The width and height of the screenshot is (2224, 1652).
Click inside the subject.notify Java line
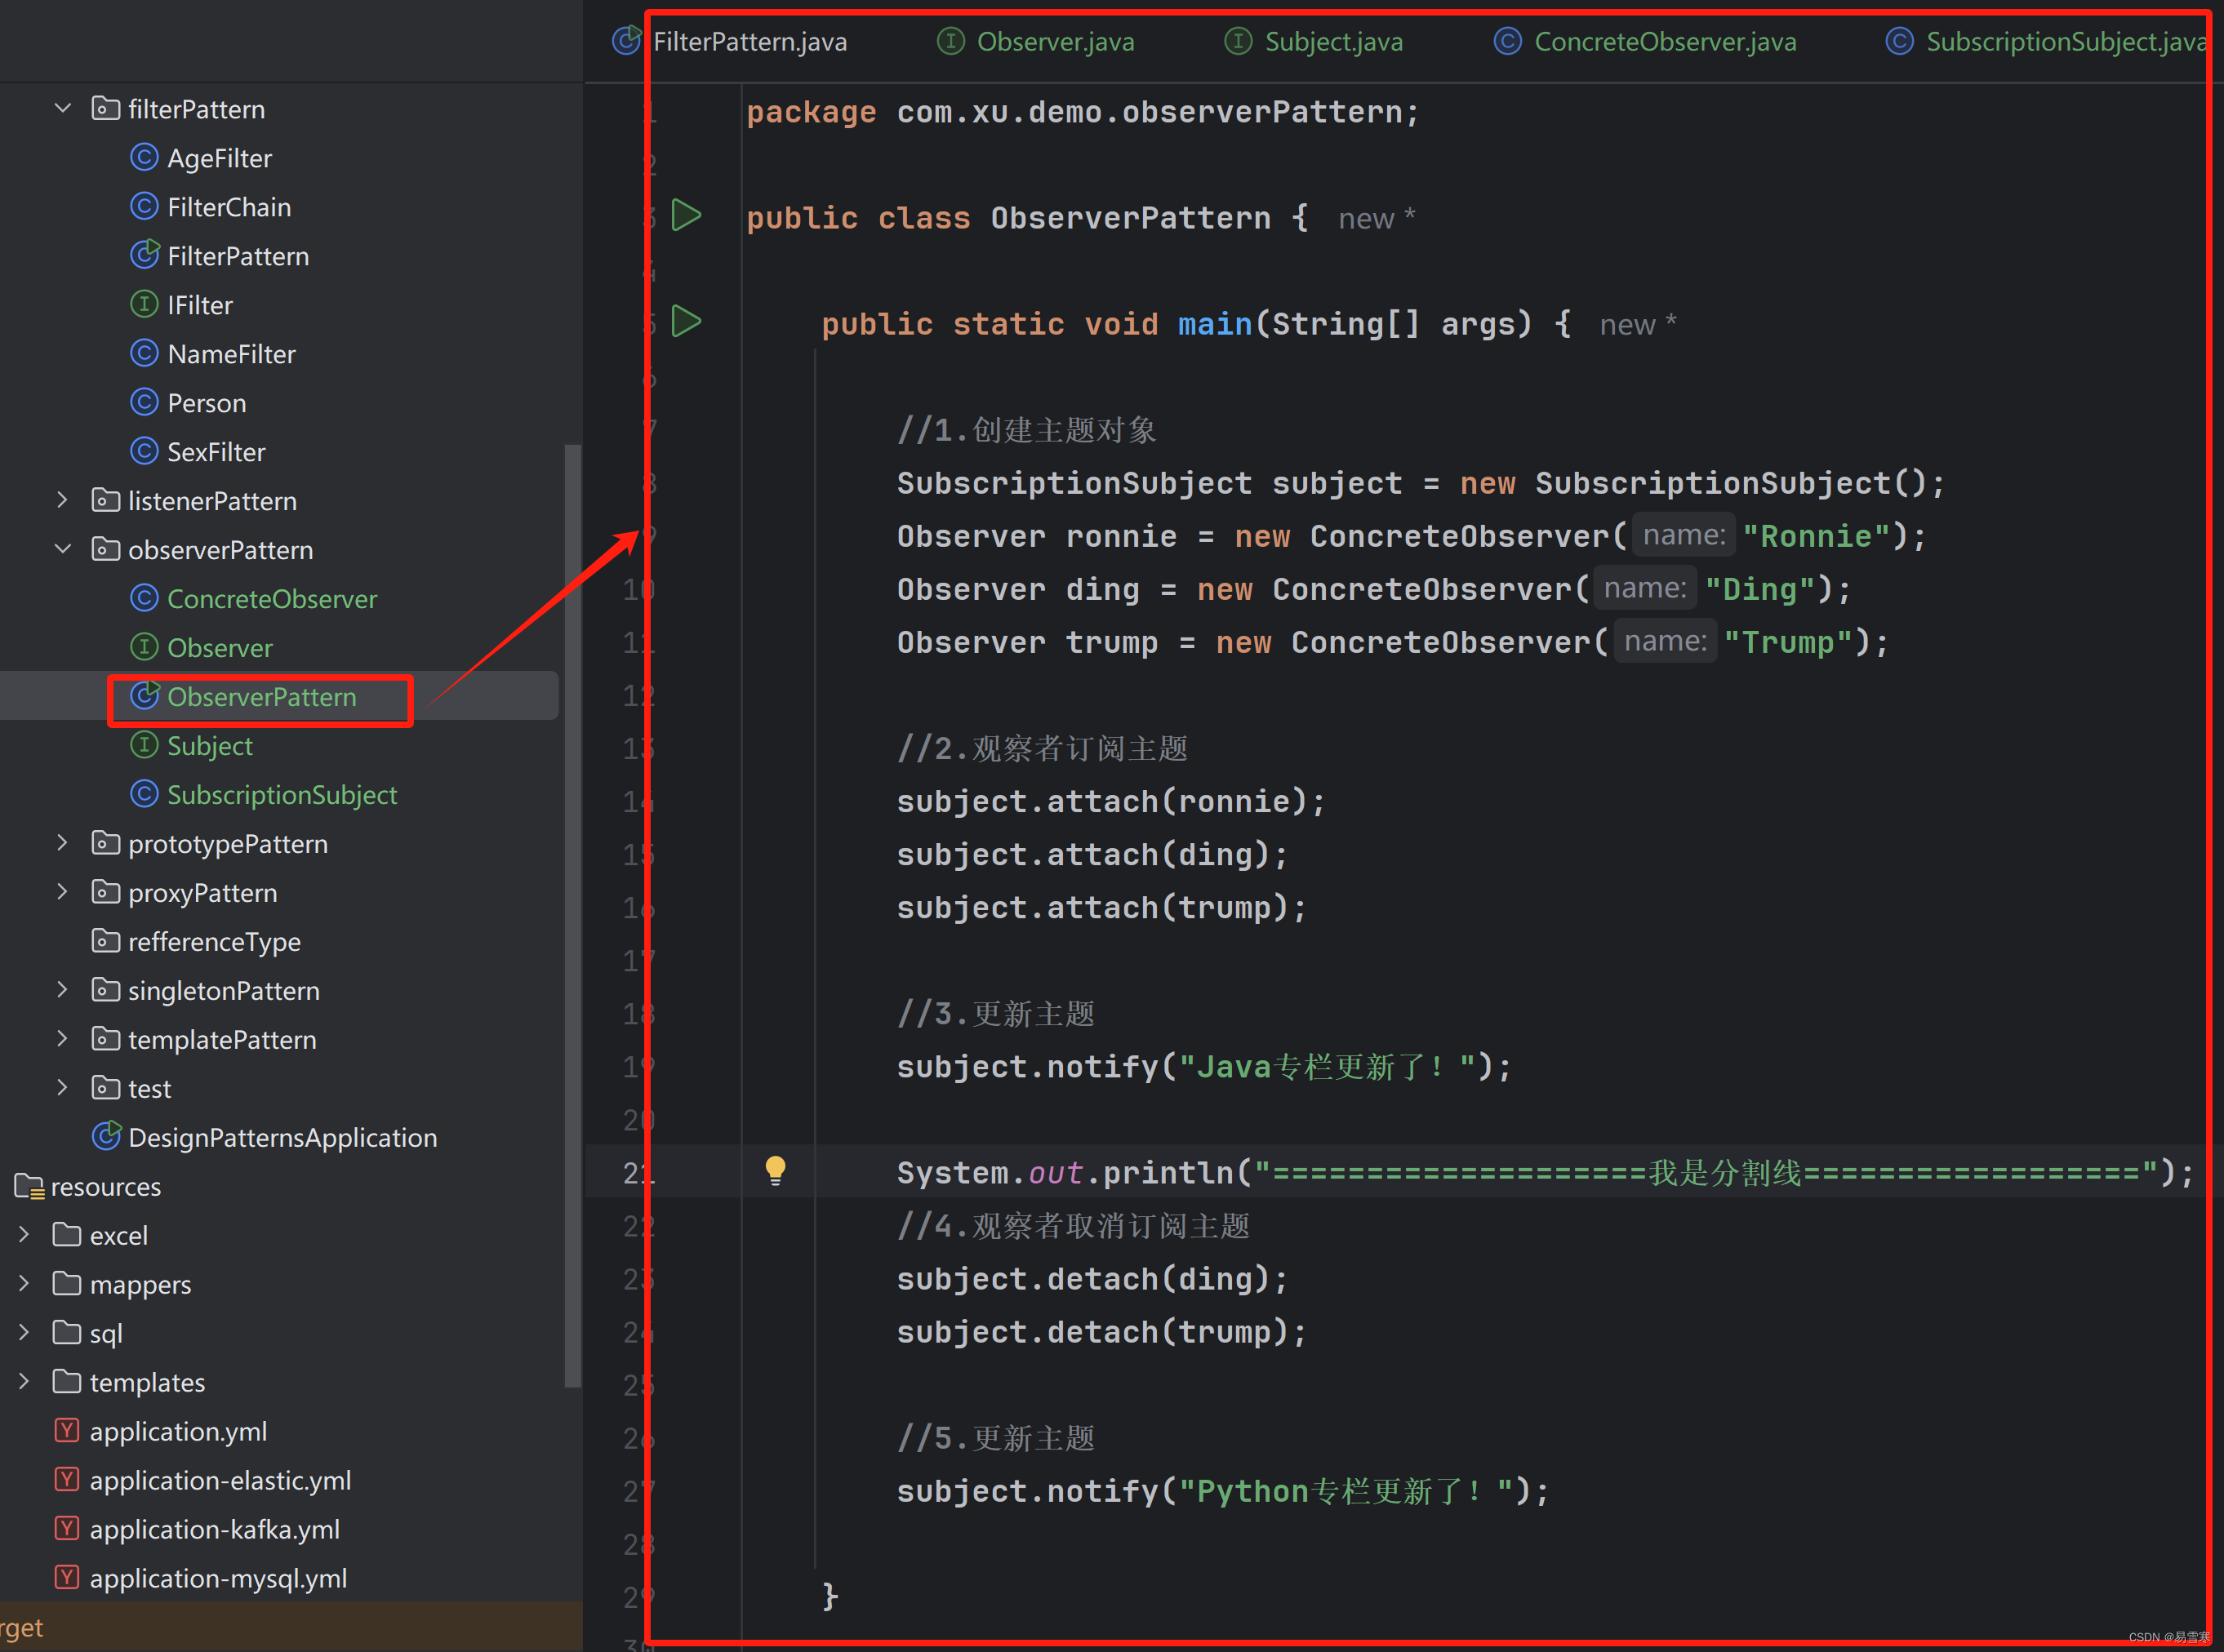[x=1200, y=1067]
